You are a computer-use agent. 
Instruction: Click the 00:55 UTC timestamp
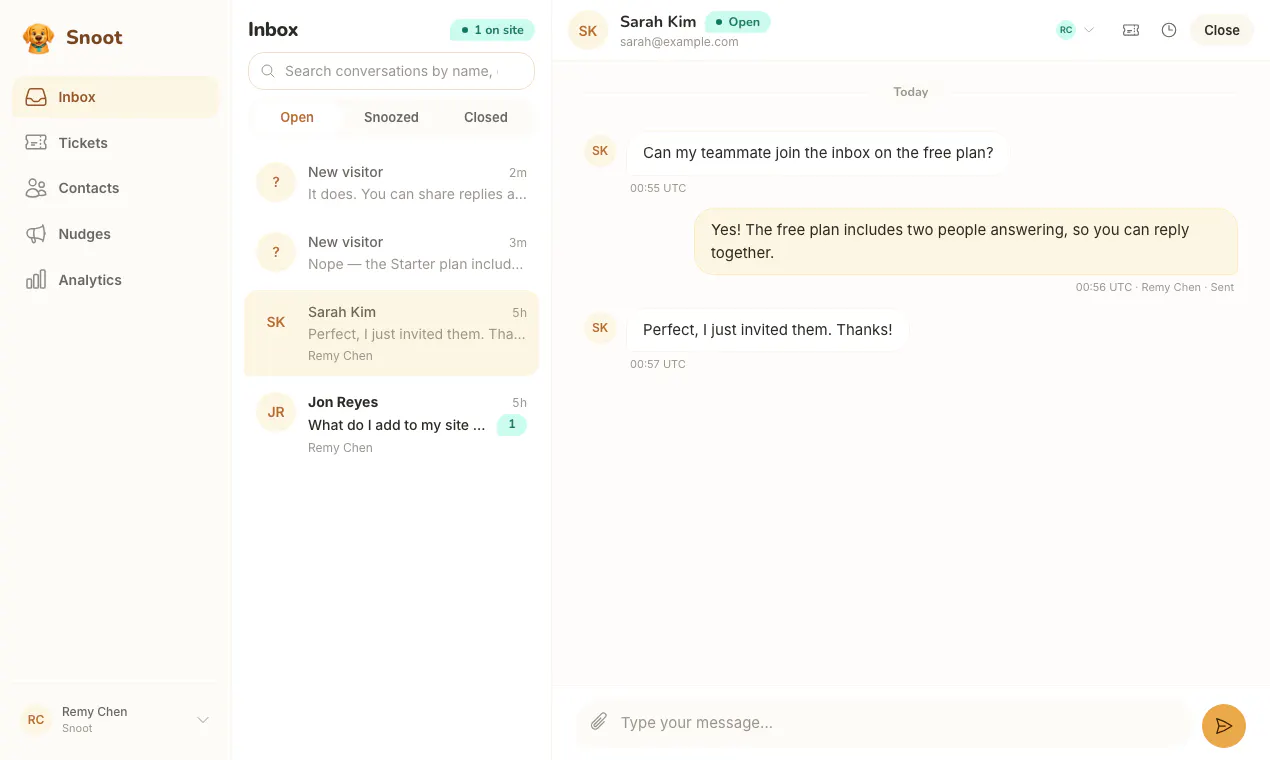(x=658, y=188)
